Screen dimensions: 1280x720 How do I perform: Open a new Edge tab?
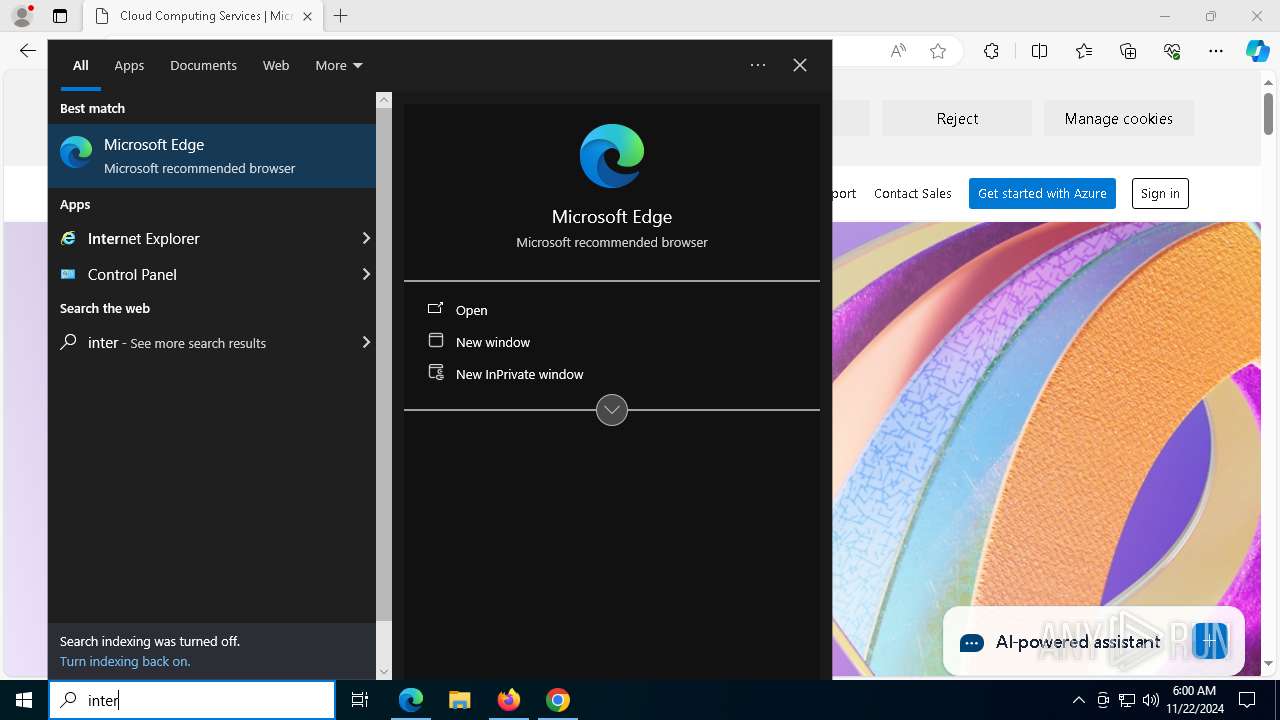(341, 16)
